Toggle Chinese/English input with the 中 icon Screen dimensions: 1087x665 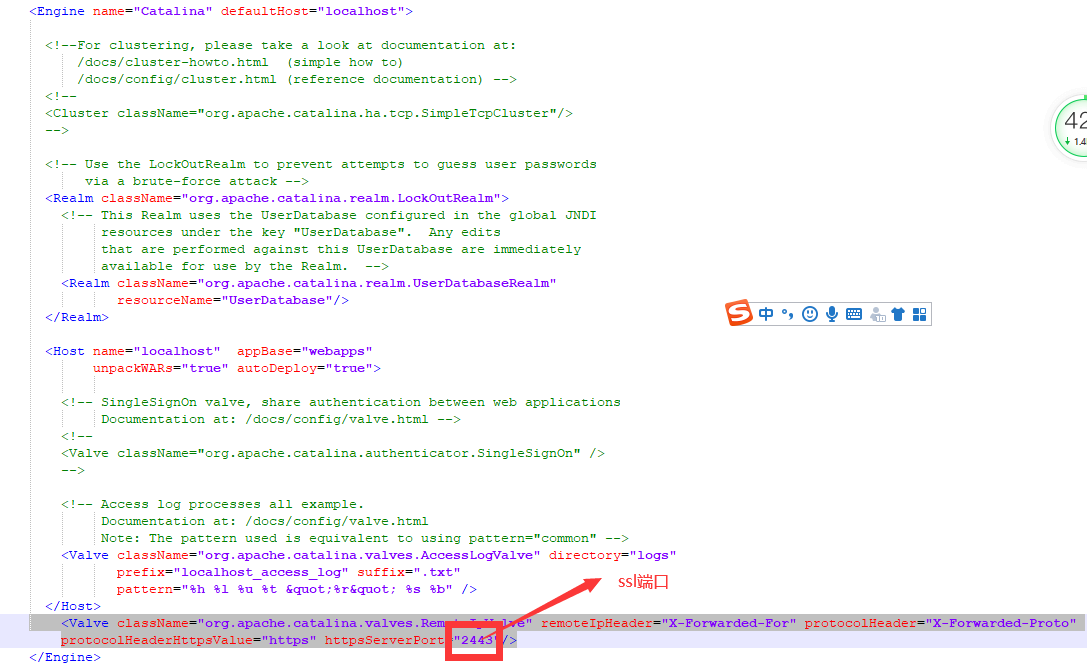coord(765,313)
